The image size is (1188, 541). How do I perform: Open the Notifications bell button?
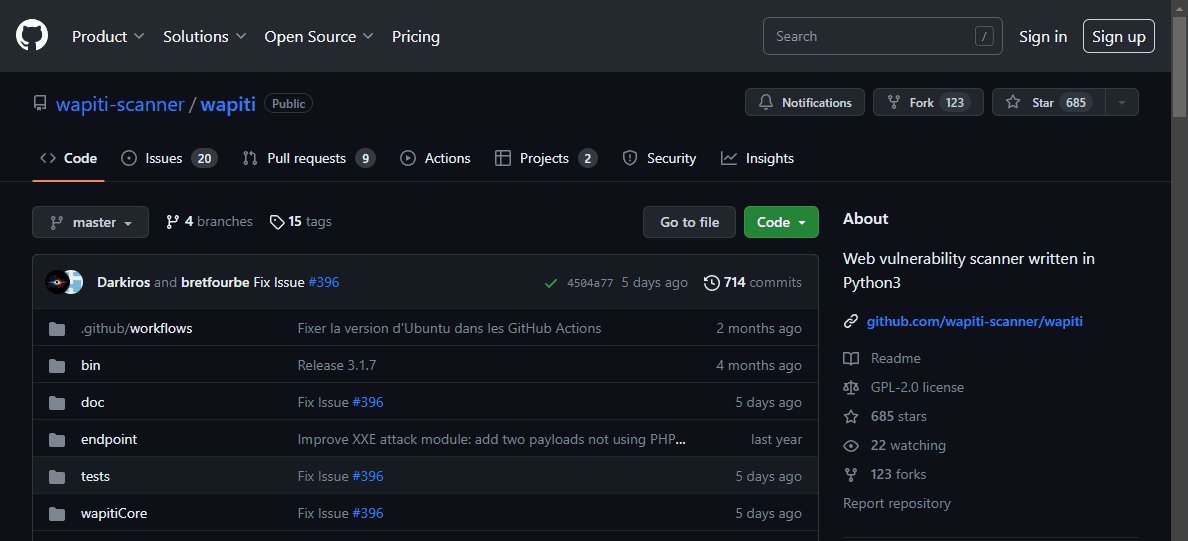[805, 102]
